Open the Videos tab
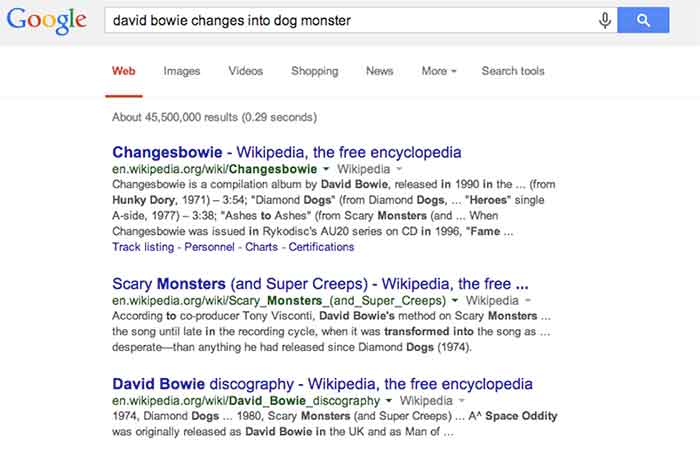This screenshot has width=700, height=453. click(245, 71)
